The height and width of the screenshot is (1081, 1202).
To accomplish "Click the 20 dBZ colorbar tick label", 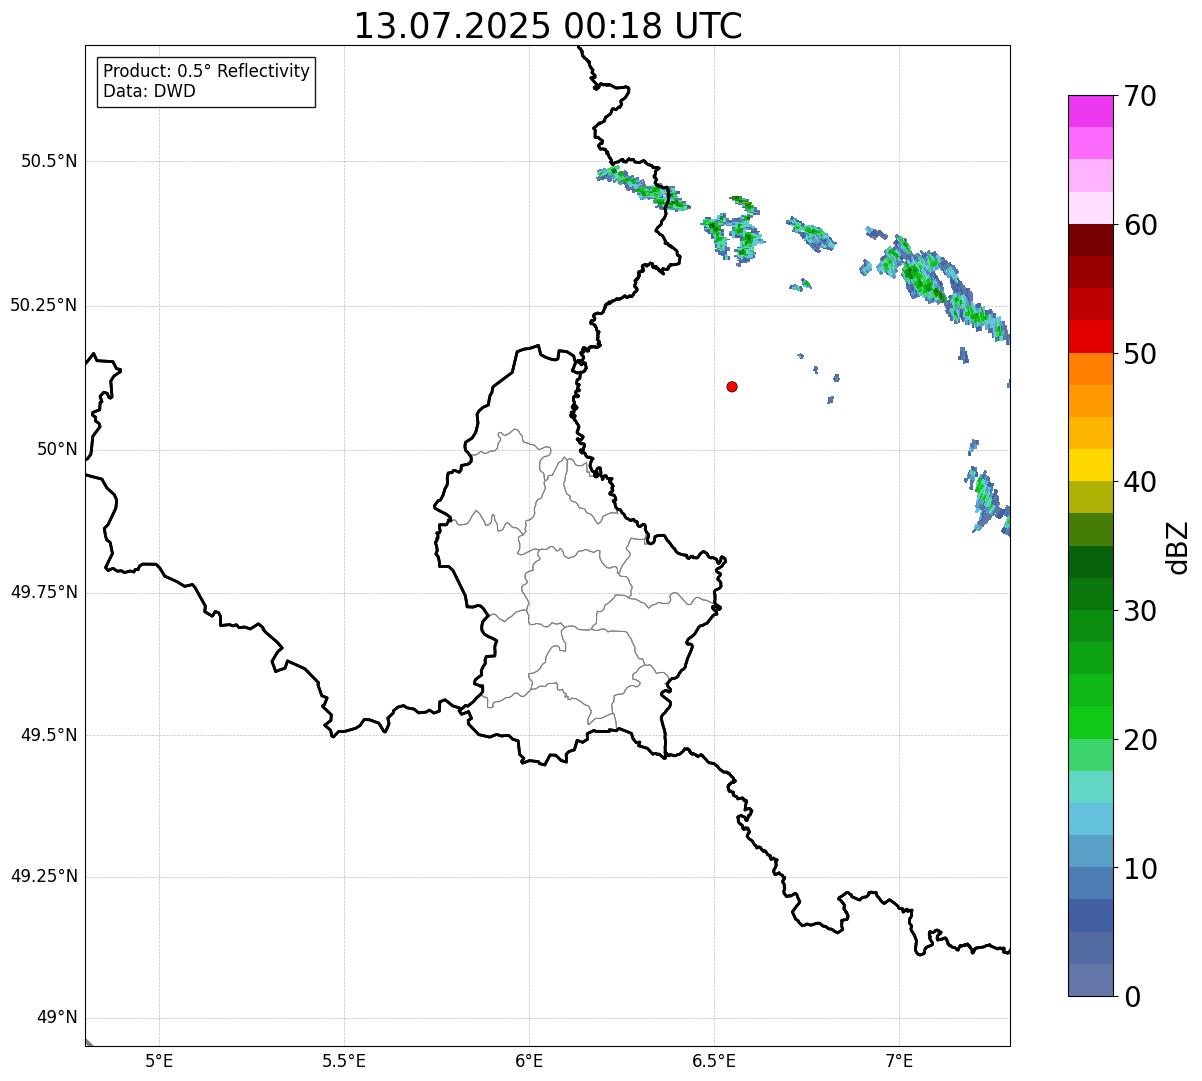I will click(1140, 740).
